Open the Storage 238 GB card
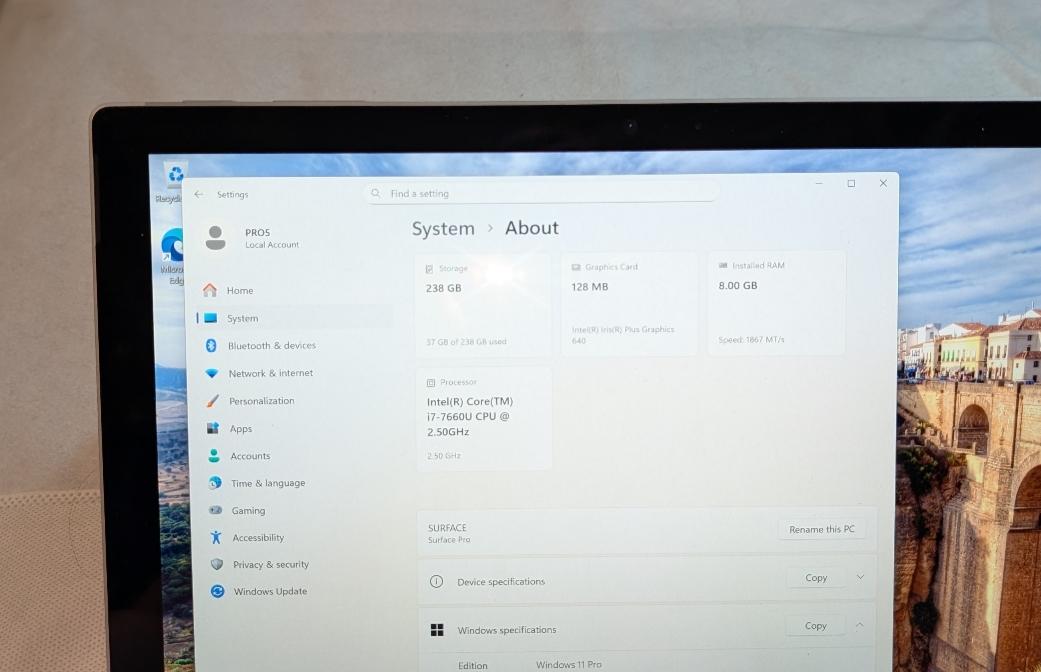The height and width of the screenshot is (672, 1041). coord(483,305)
